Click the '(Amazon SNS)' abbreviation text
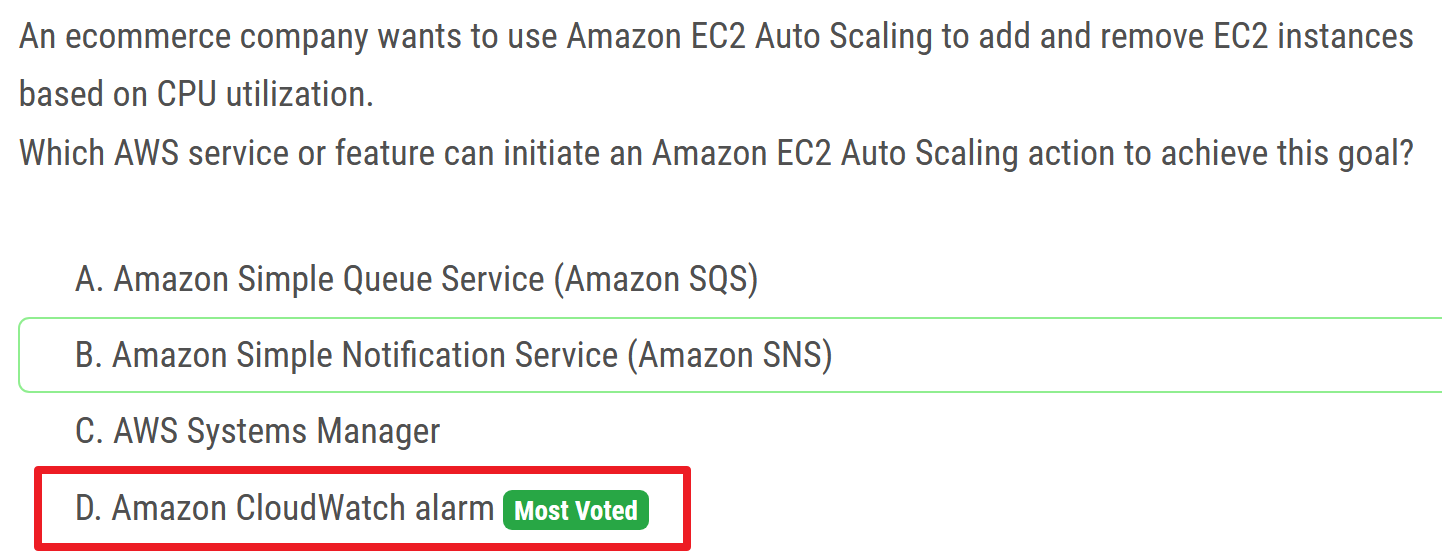The width and height of the screenshot is (1442, 558). pyautogui.click(x=730, y=355)
